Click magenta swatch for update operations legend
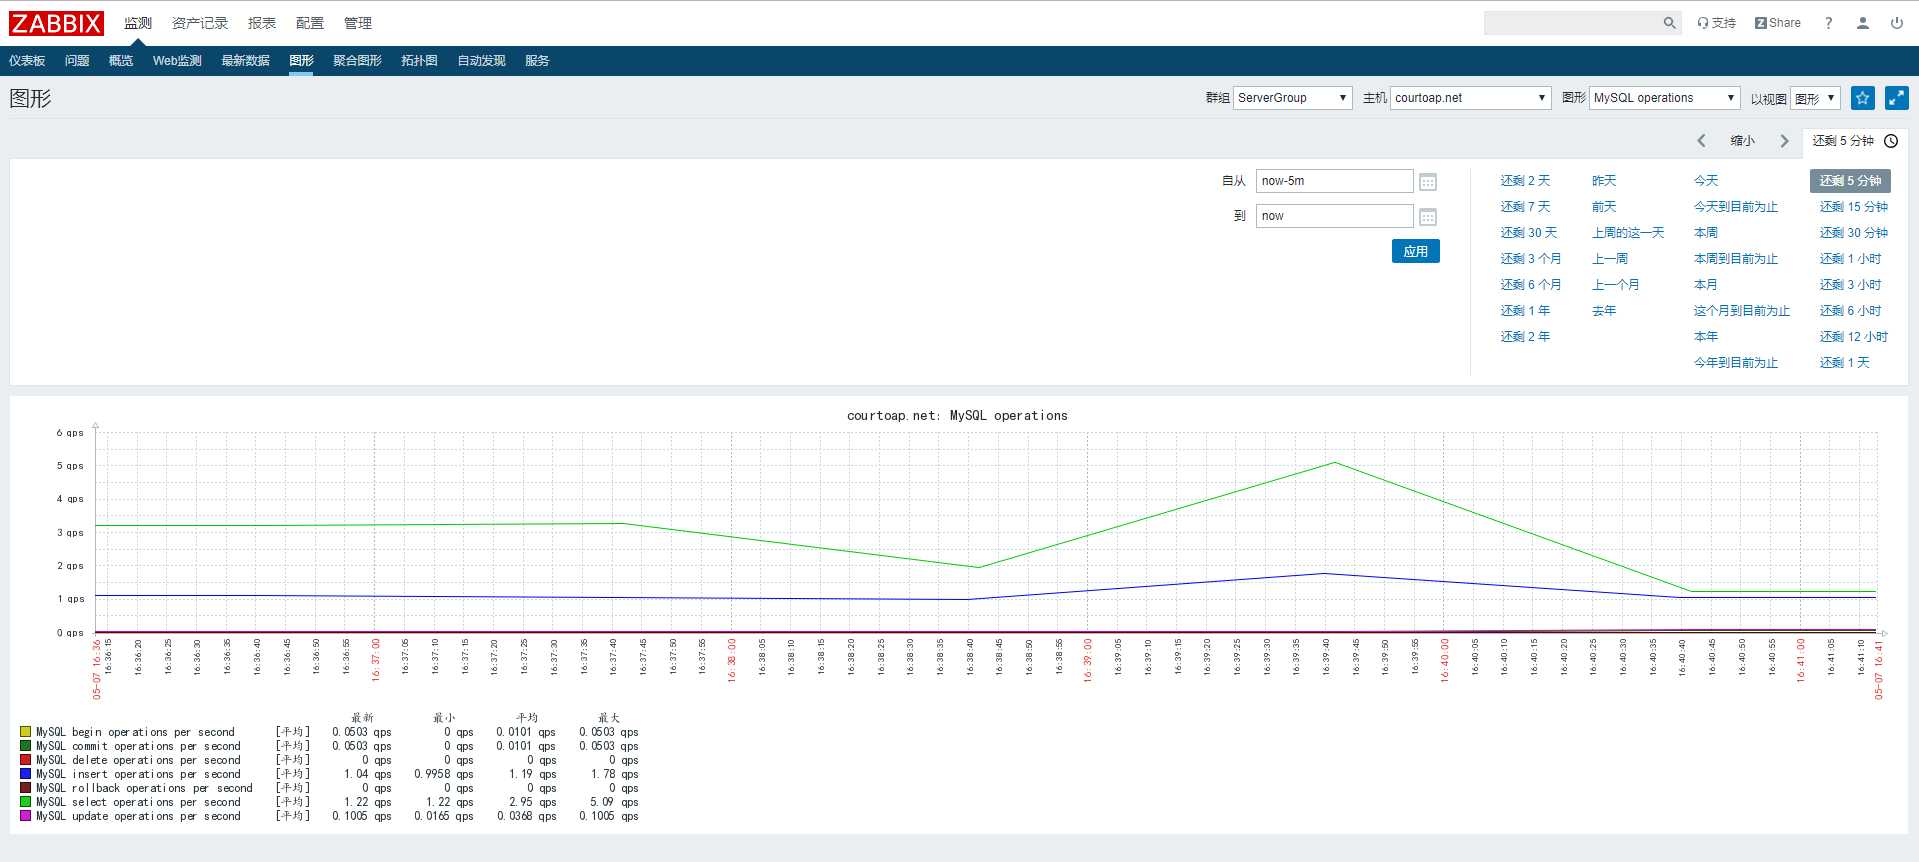 tap(25, 816)
